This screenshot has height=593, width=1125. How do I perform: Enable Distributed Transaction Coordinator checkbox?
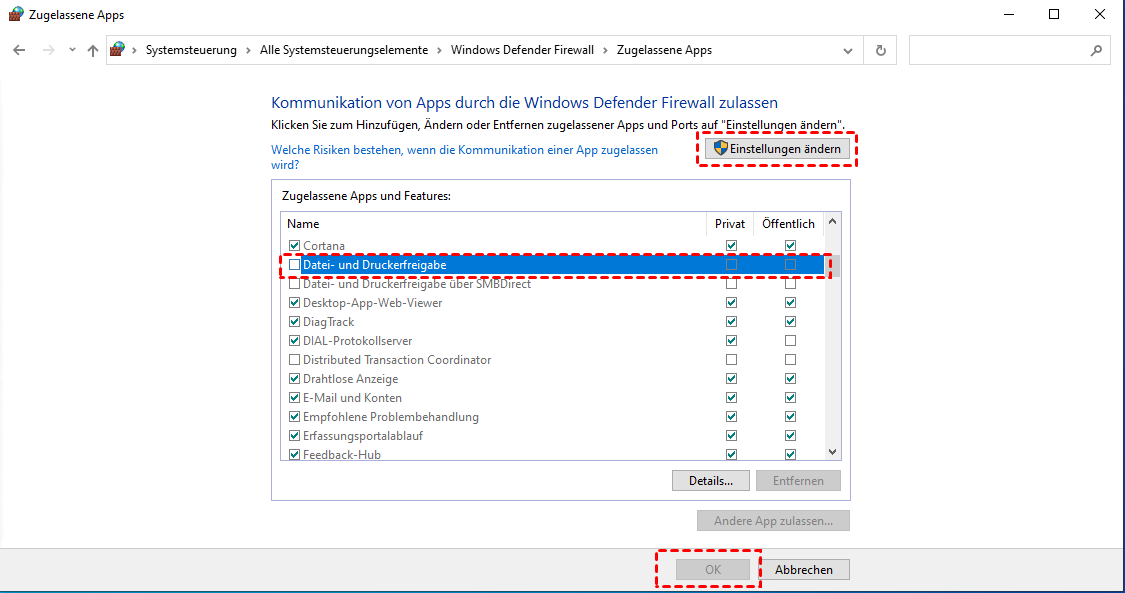294,360
